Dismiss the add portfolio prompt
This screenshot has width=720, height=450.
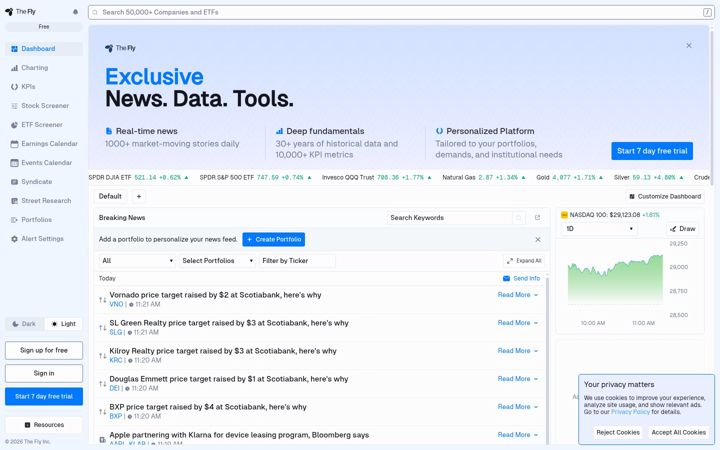(538, 239)
